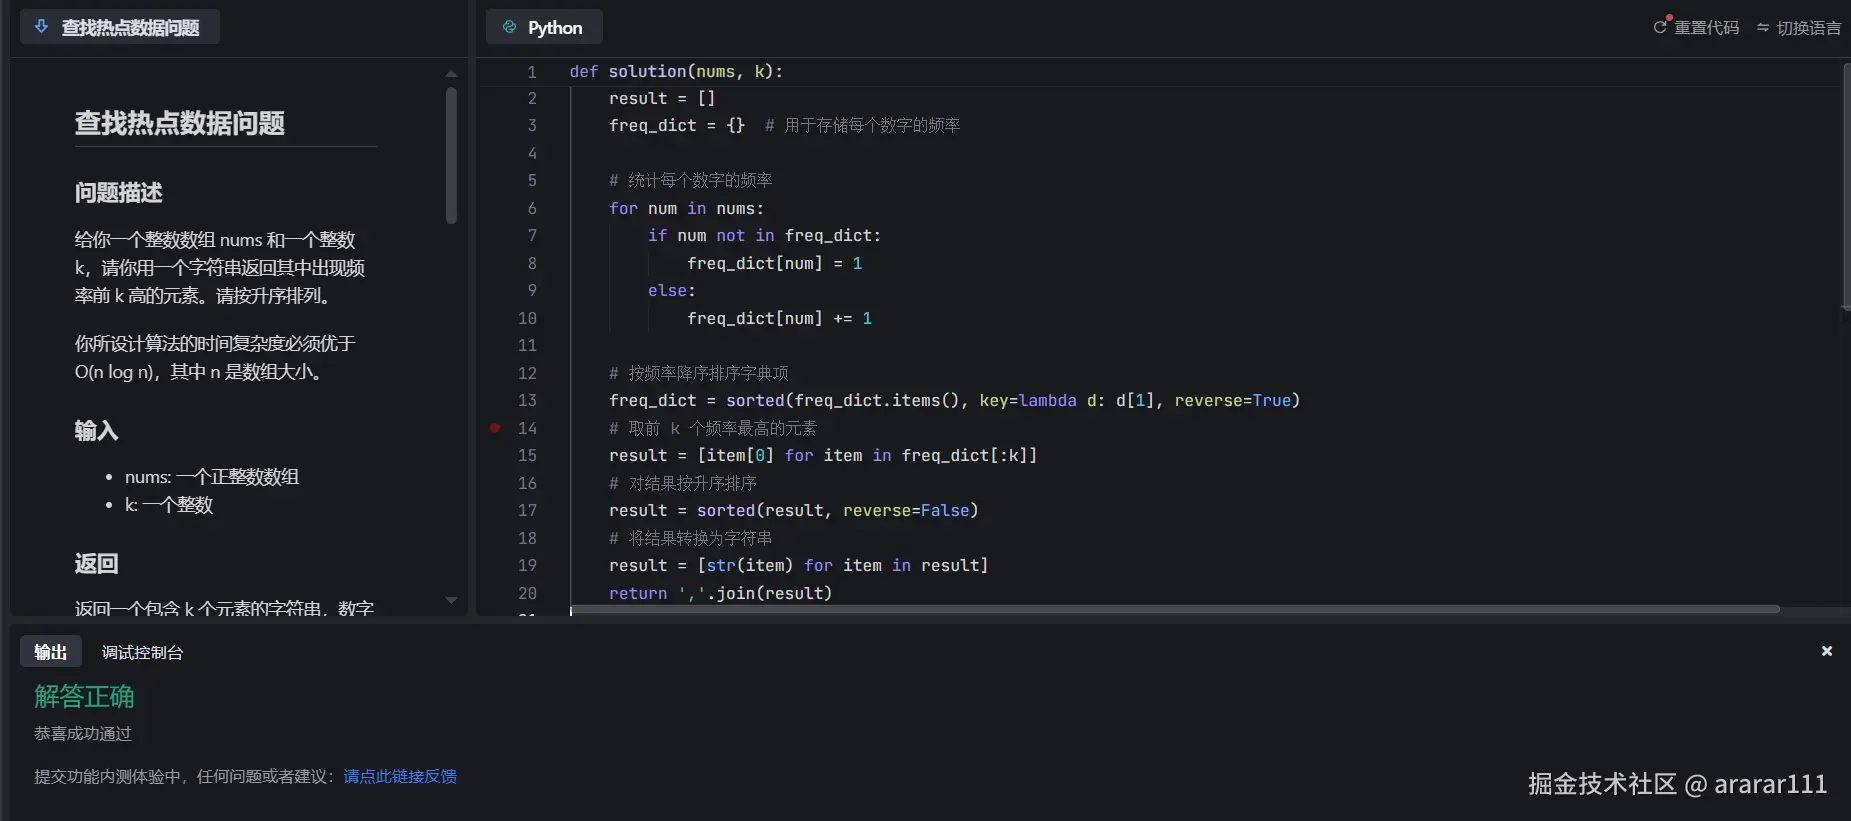Image resolution: width=1851 pixels, height=821 pixels.
Task: Click the 'freq_dict[num] = 1' line
Action: [x=774, y=263]
